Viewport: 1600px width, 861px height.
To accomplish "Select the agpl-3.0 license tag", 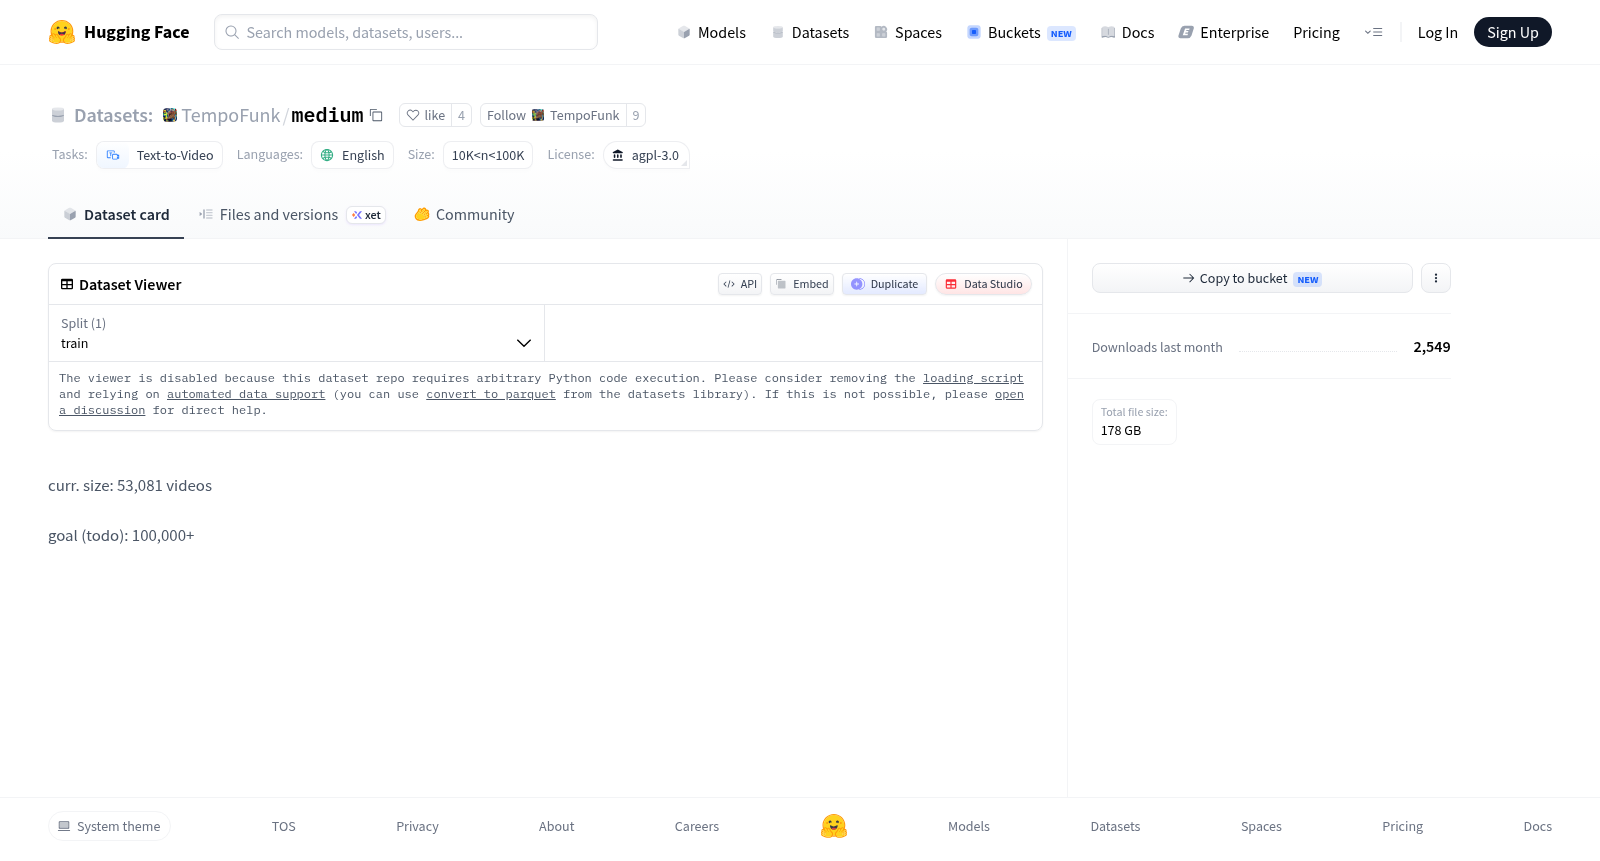I will pyautogui.click(x=646, y=155).
